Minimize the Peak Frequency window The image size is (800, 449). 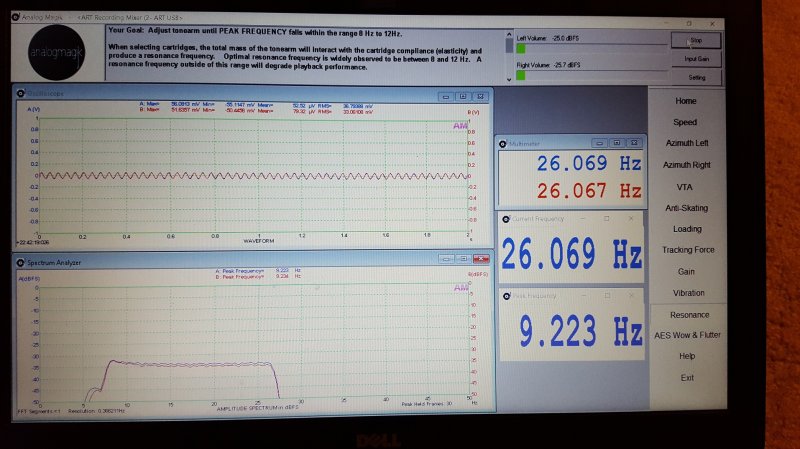tap(583, 295)
